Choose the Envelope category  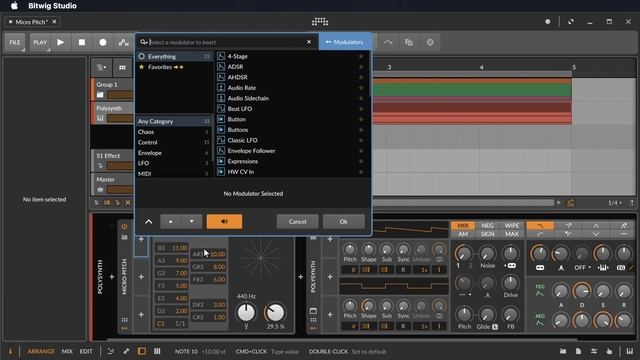click(174, 153)
